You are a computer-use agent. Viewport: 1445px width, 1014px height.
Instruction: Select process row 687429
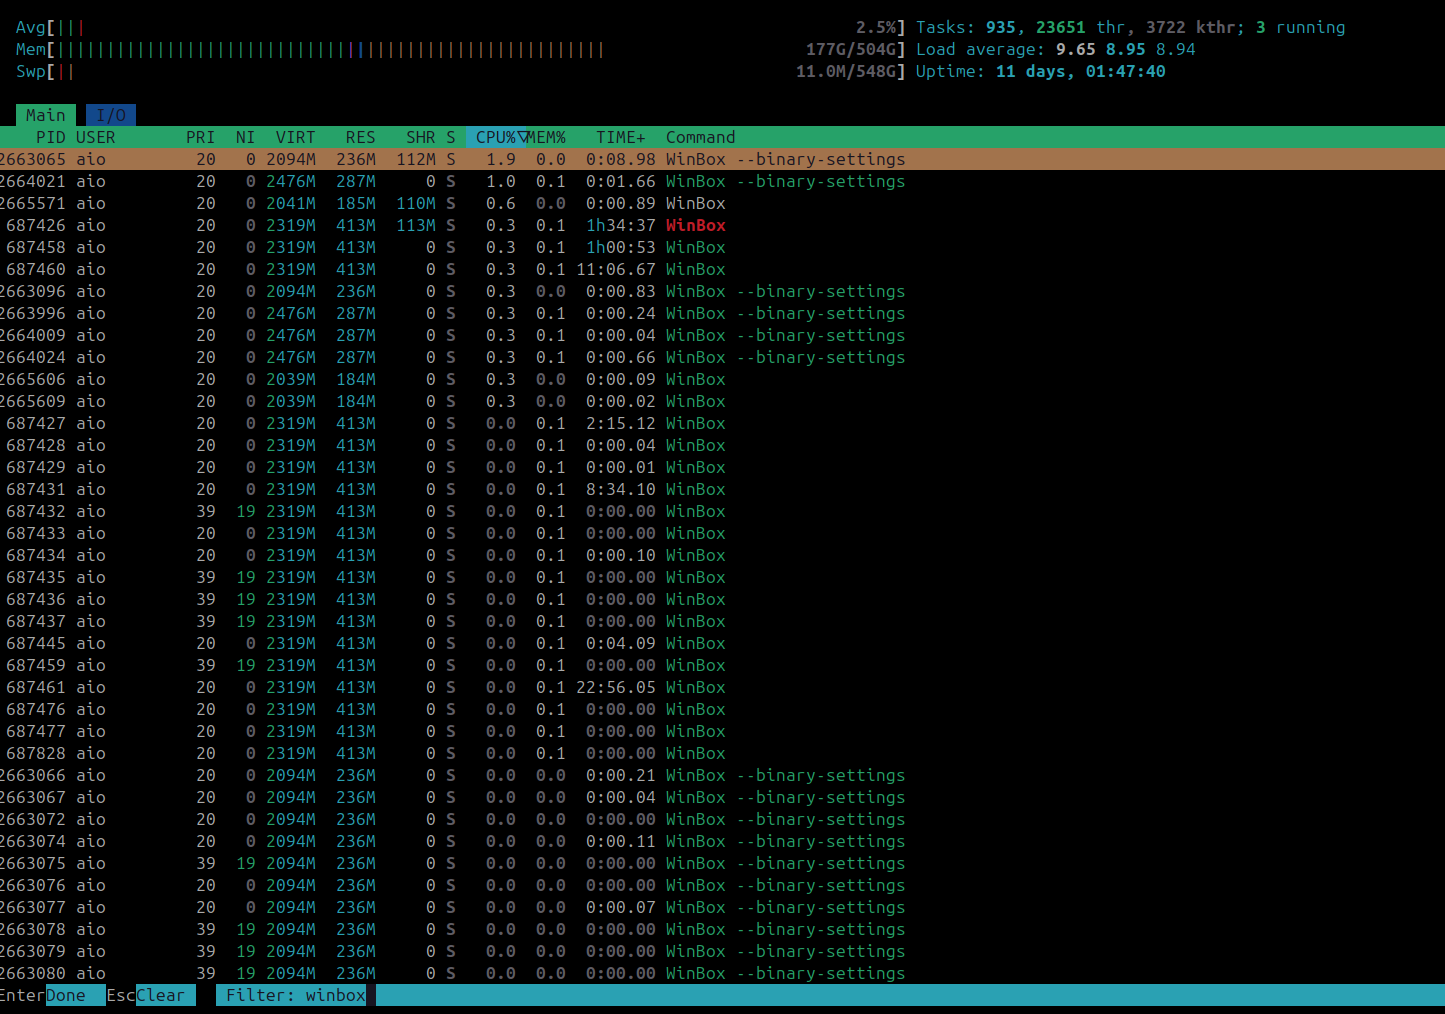(722, 467)
